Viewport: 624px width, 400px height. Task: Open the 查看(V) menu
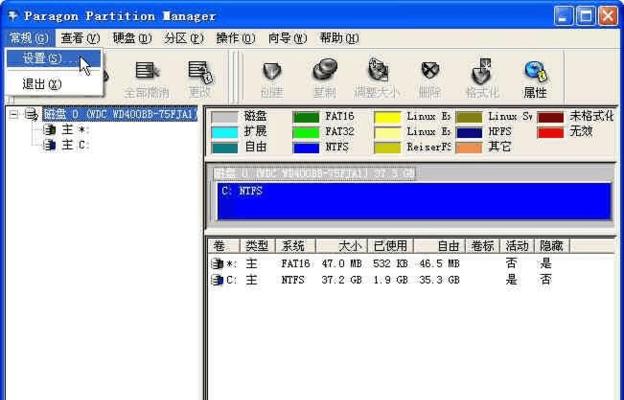click(x=80, y=38)
